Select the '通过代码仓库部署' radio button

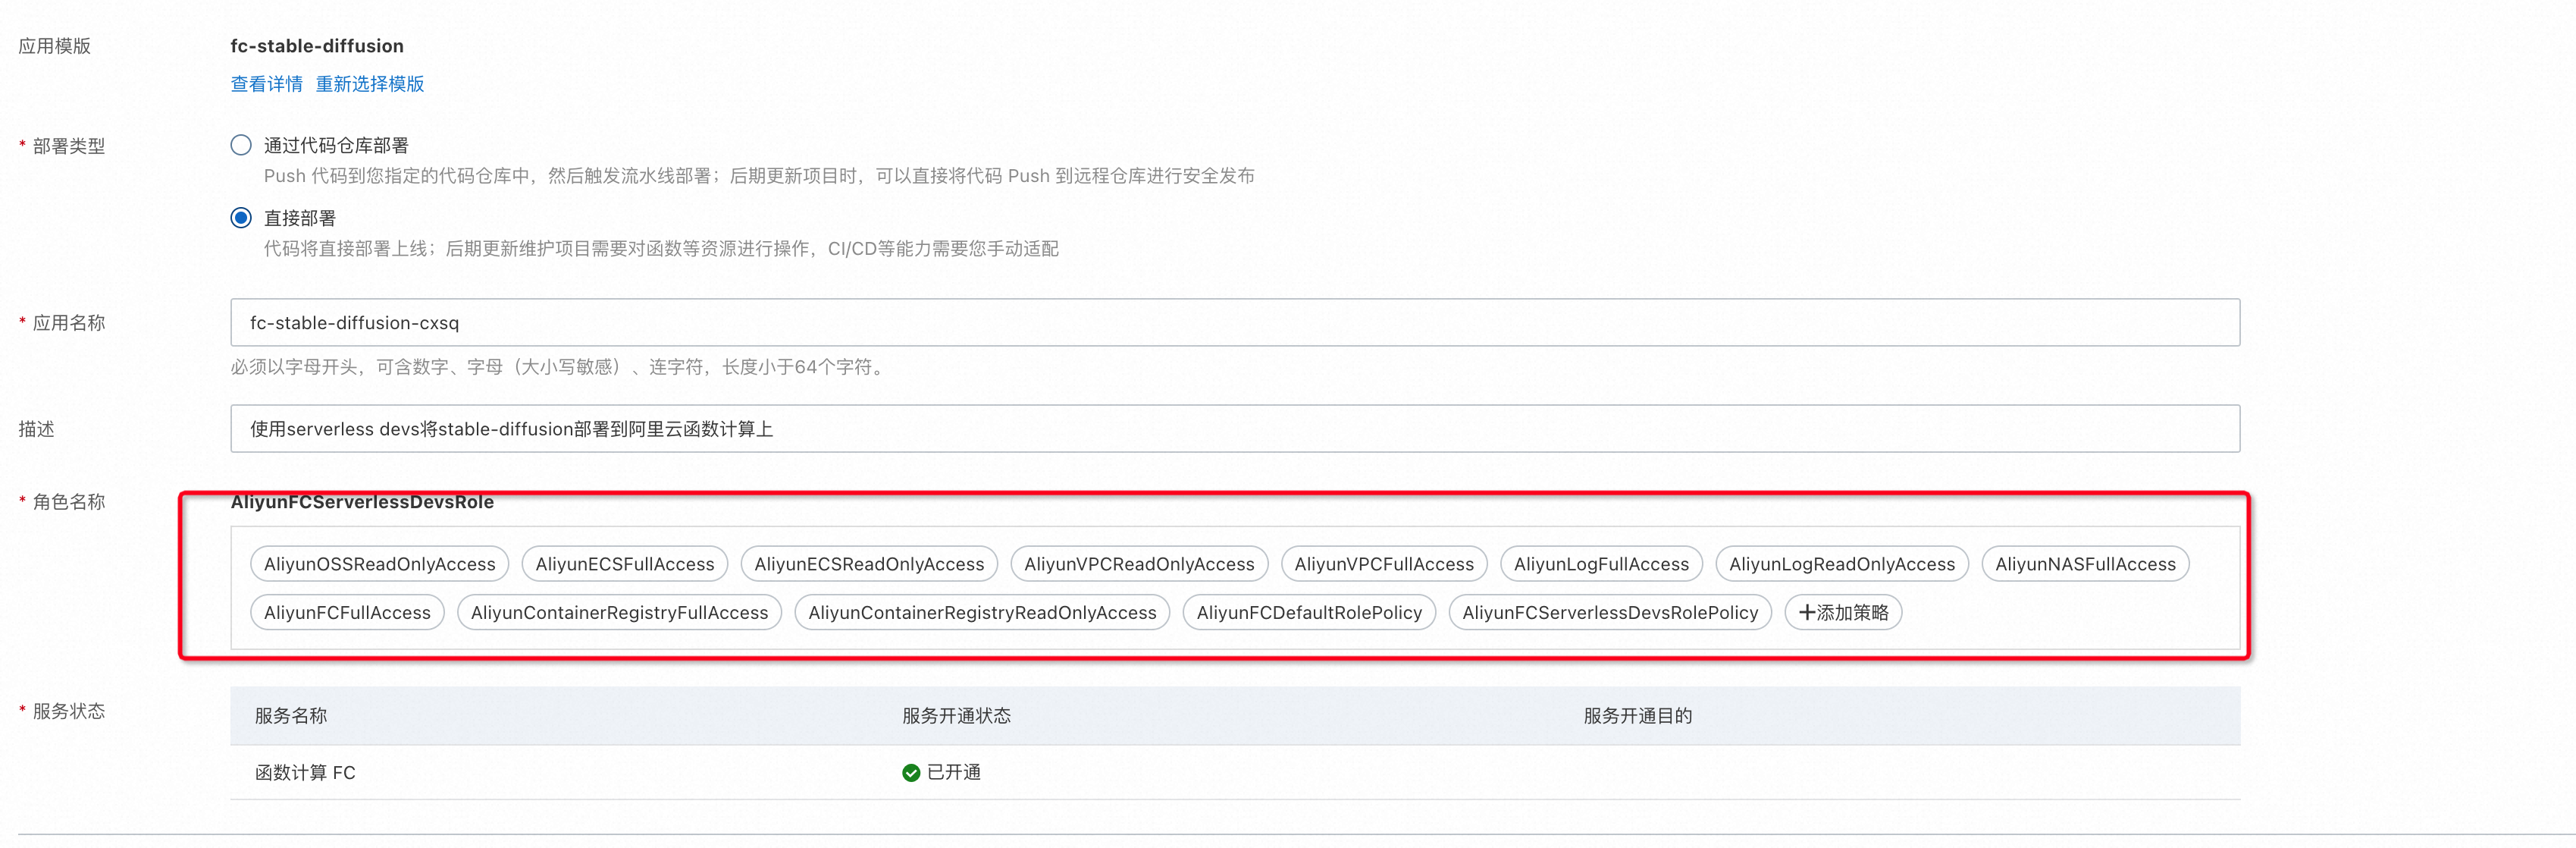pos(241,145)
